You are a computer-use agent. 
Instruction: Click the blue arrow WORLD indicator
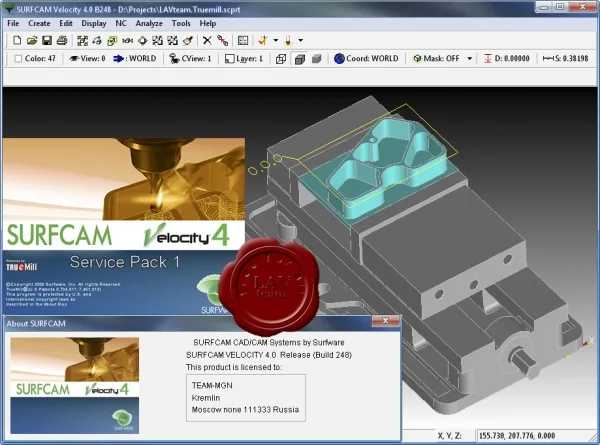135,59
